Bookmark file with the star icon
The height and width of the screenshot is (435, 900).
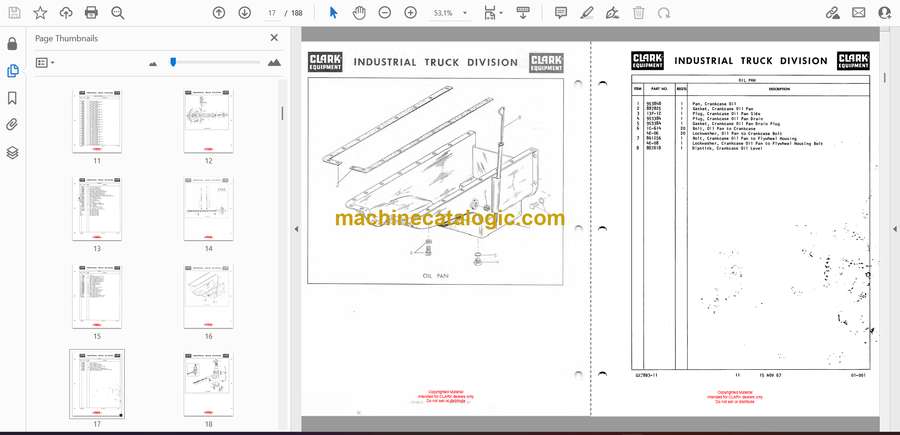tap(40, 13)
